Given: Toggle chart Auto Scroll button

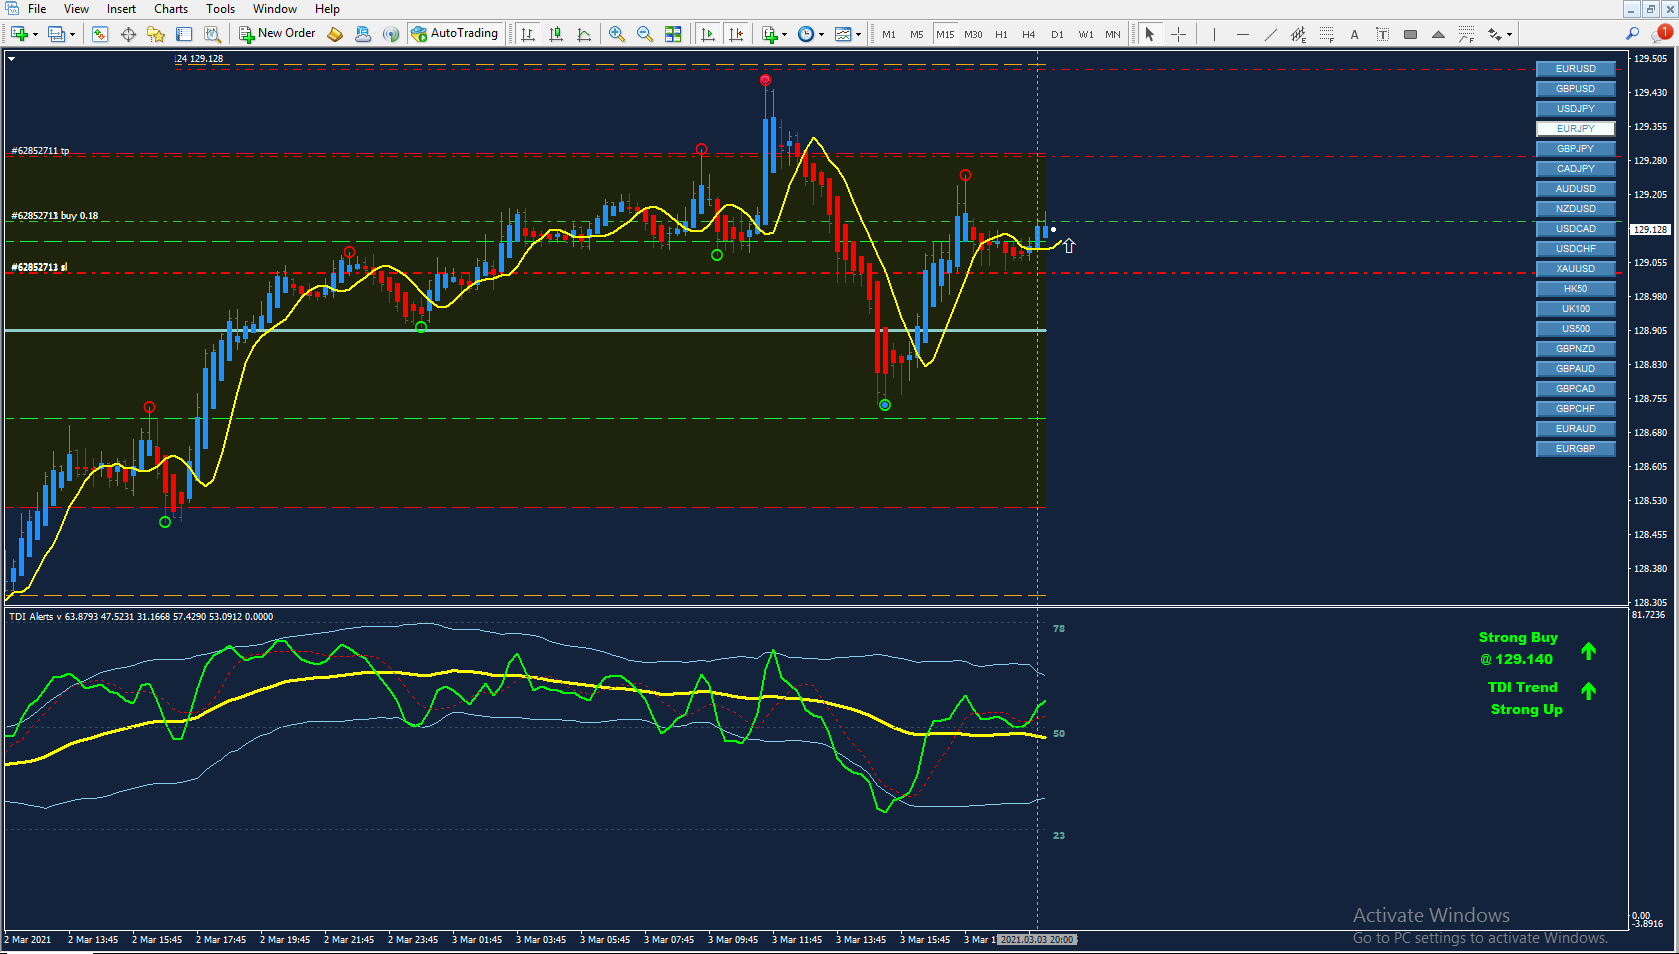Looking at the screenshot, I should tap(708, 34).
